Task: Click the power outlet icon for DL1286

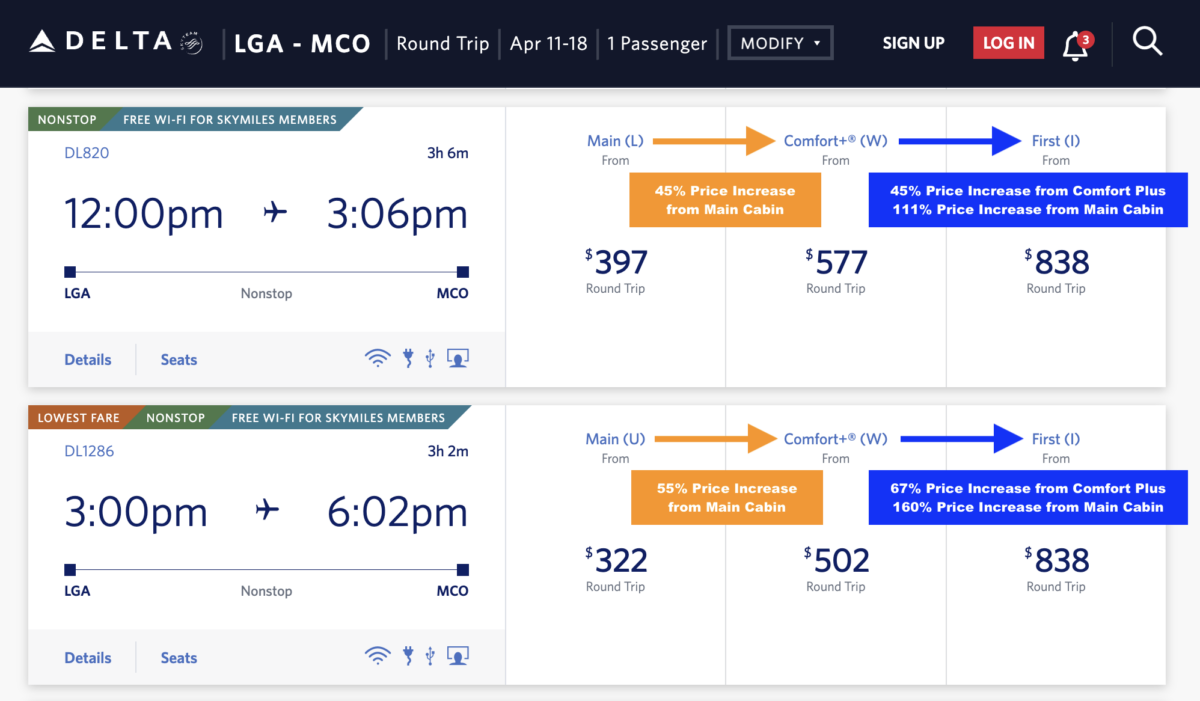Action: pyautogui.click(x=408, y=656)
